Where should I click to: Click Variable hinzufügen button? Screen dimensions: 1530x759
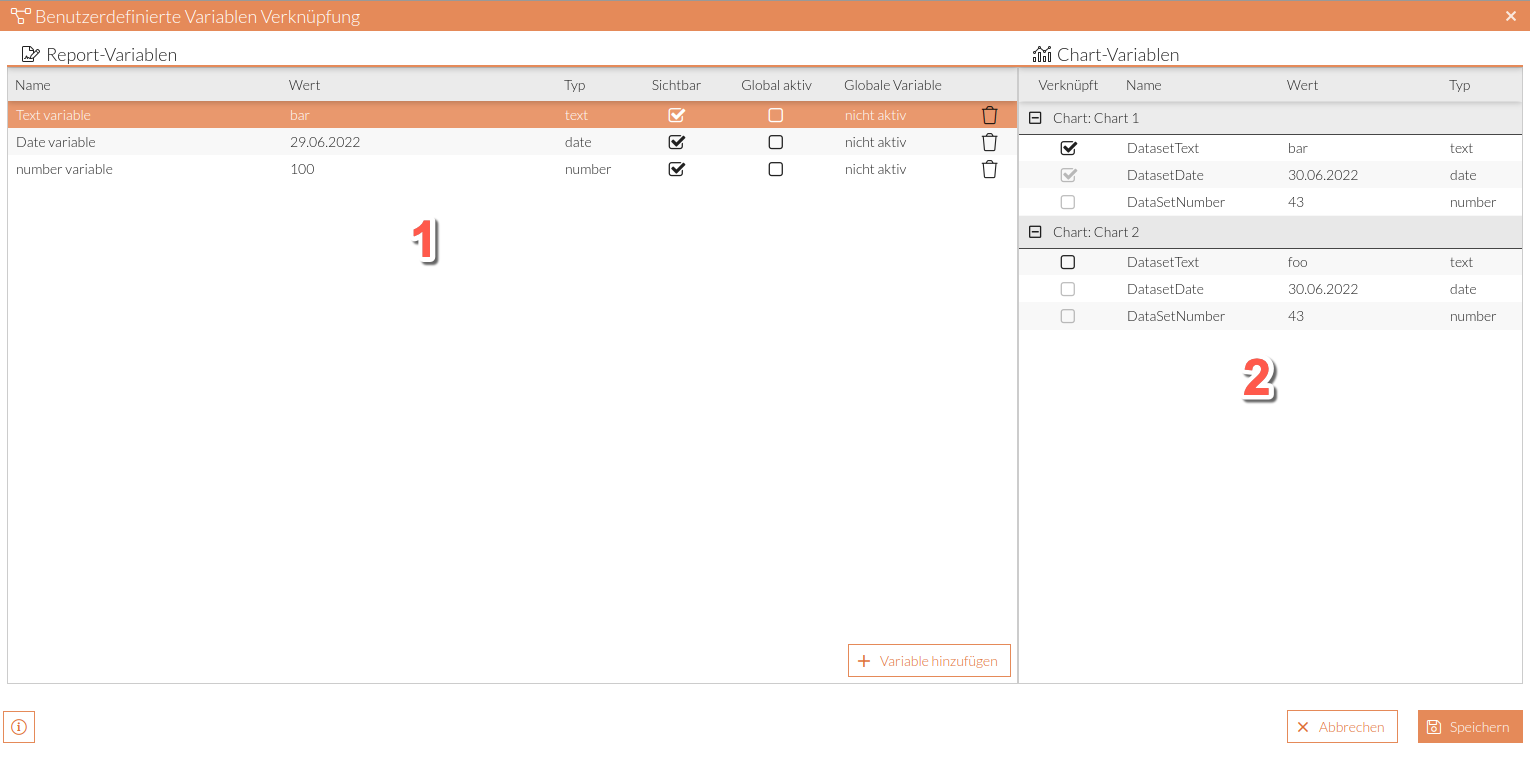coord(929,661)
